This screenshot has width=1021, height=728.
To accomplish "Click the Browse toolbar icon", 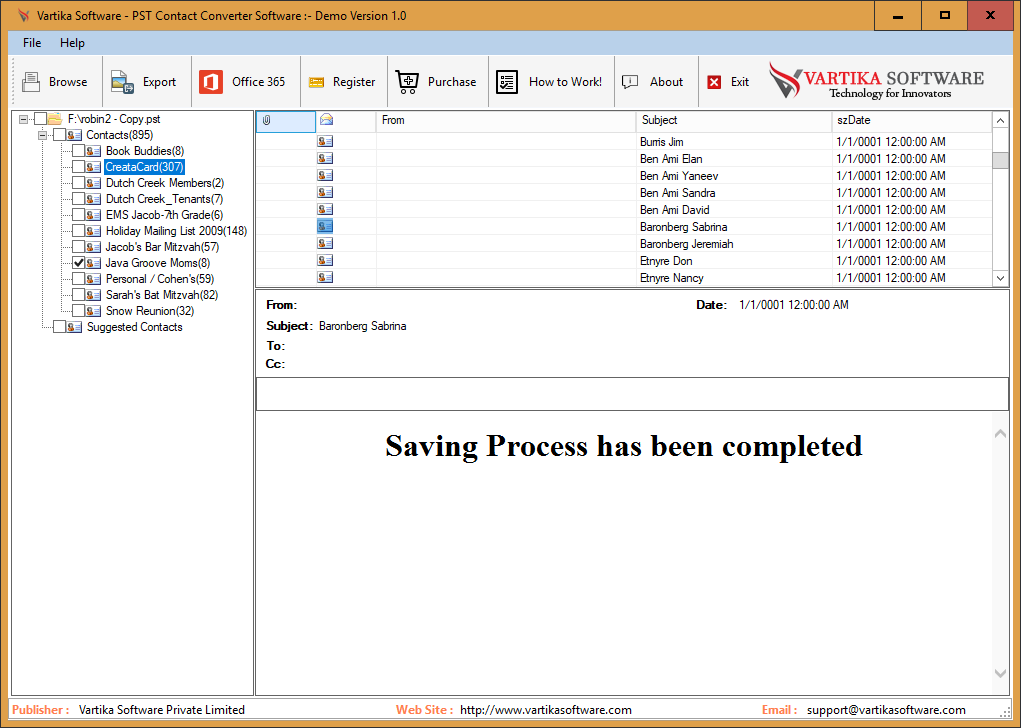I will pyautogui.click(x=31, y=82).
